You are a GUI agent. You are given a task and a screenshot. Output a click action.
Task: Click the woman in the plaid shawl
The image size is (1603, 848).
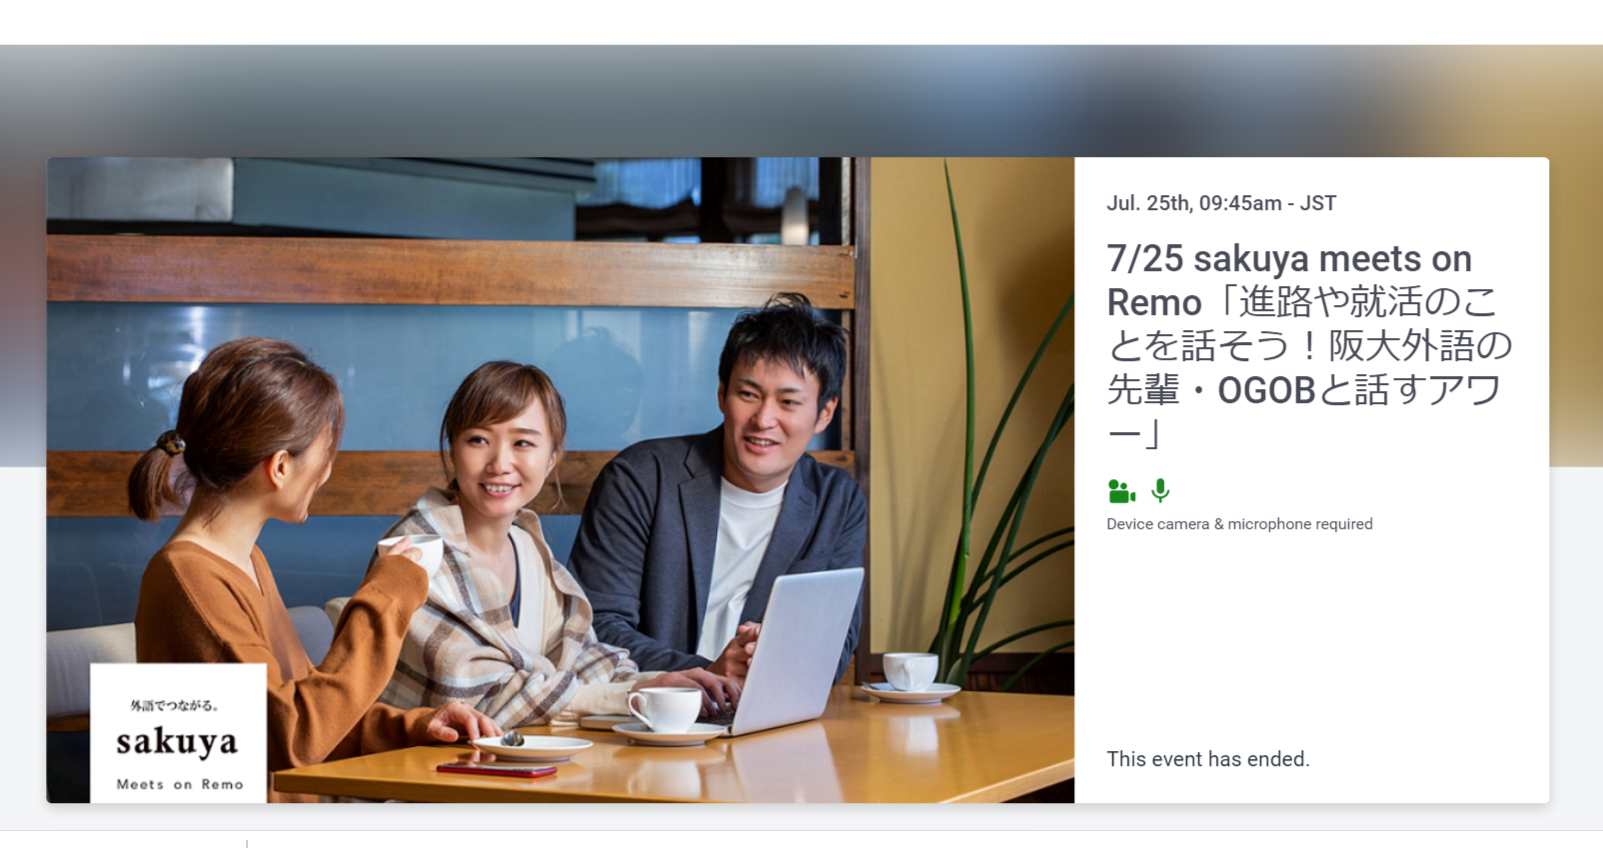[500, 560]
